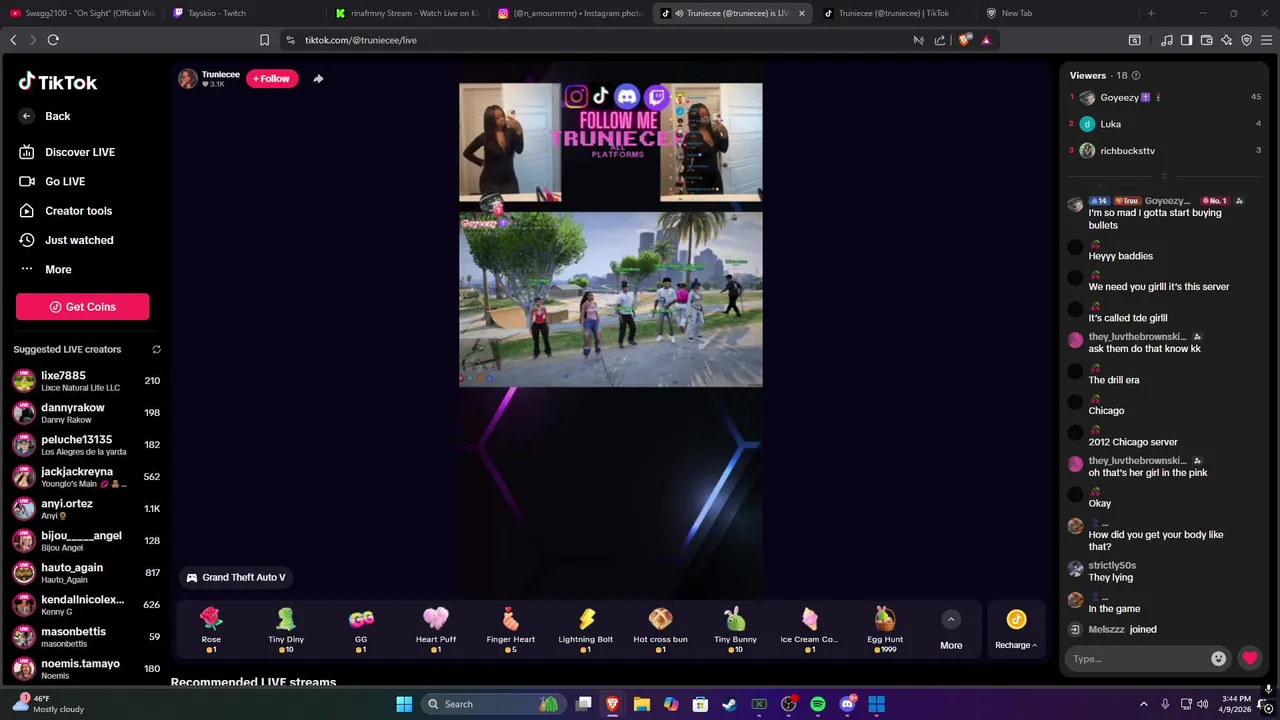Send a GG gift
Image resolution: width=1280 pixels, height=720 pixels.
361,630
